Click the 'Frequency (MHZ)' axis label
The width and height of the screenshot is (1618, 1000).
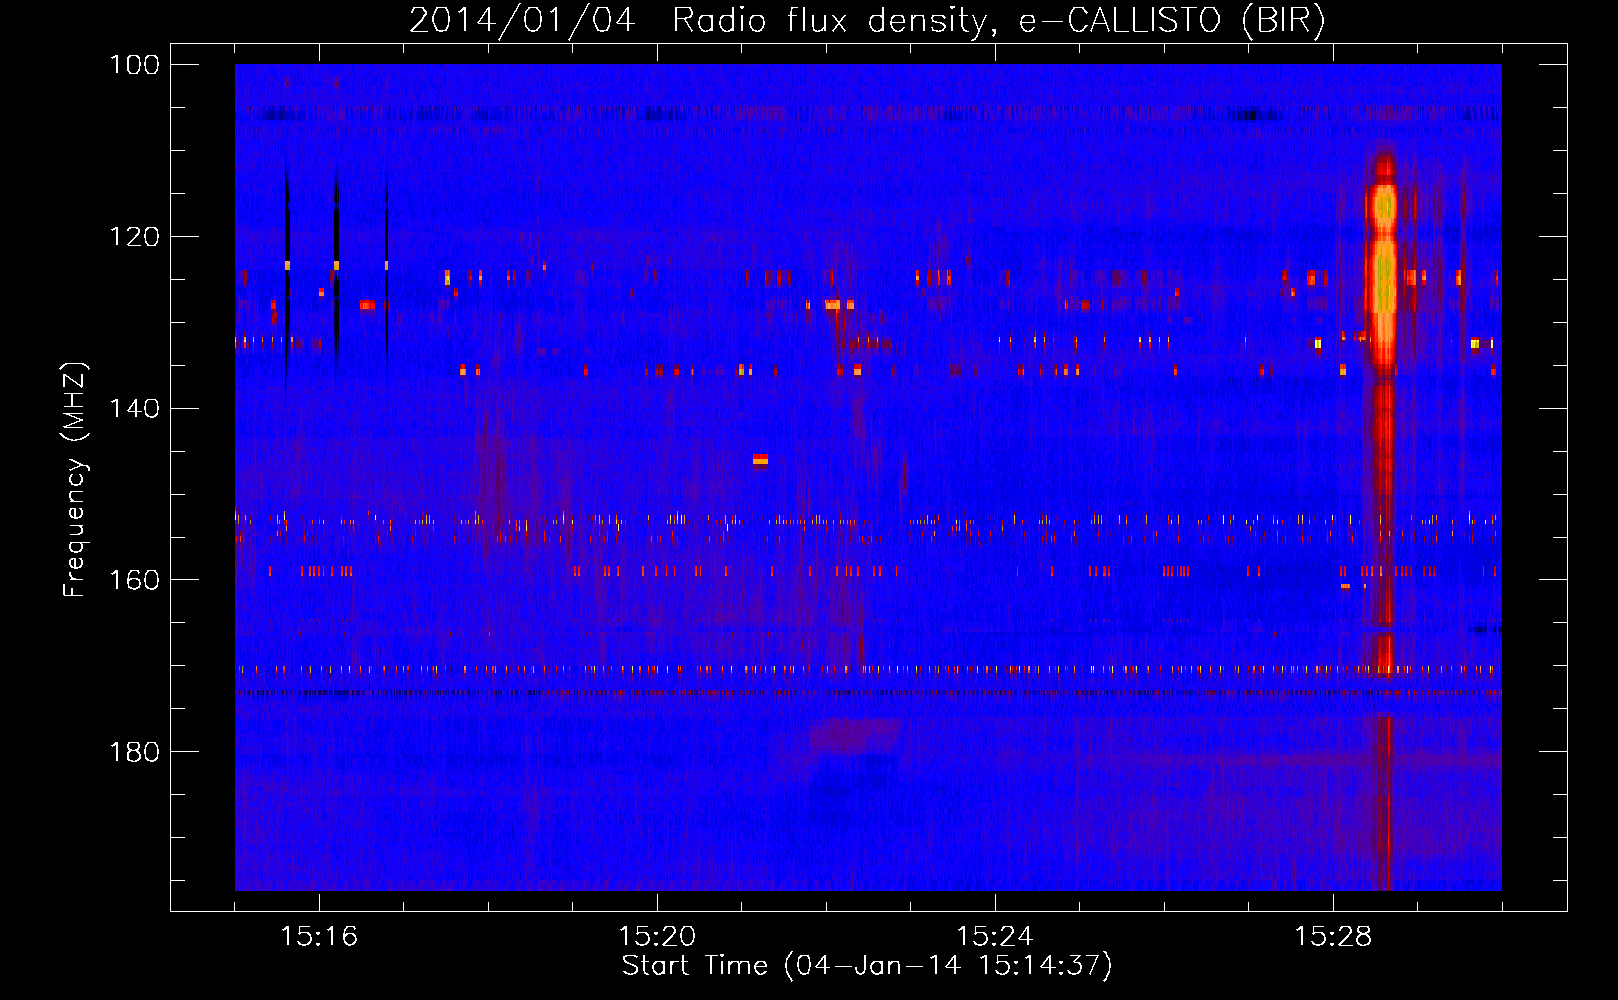pos(75,480)
